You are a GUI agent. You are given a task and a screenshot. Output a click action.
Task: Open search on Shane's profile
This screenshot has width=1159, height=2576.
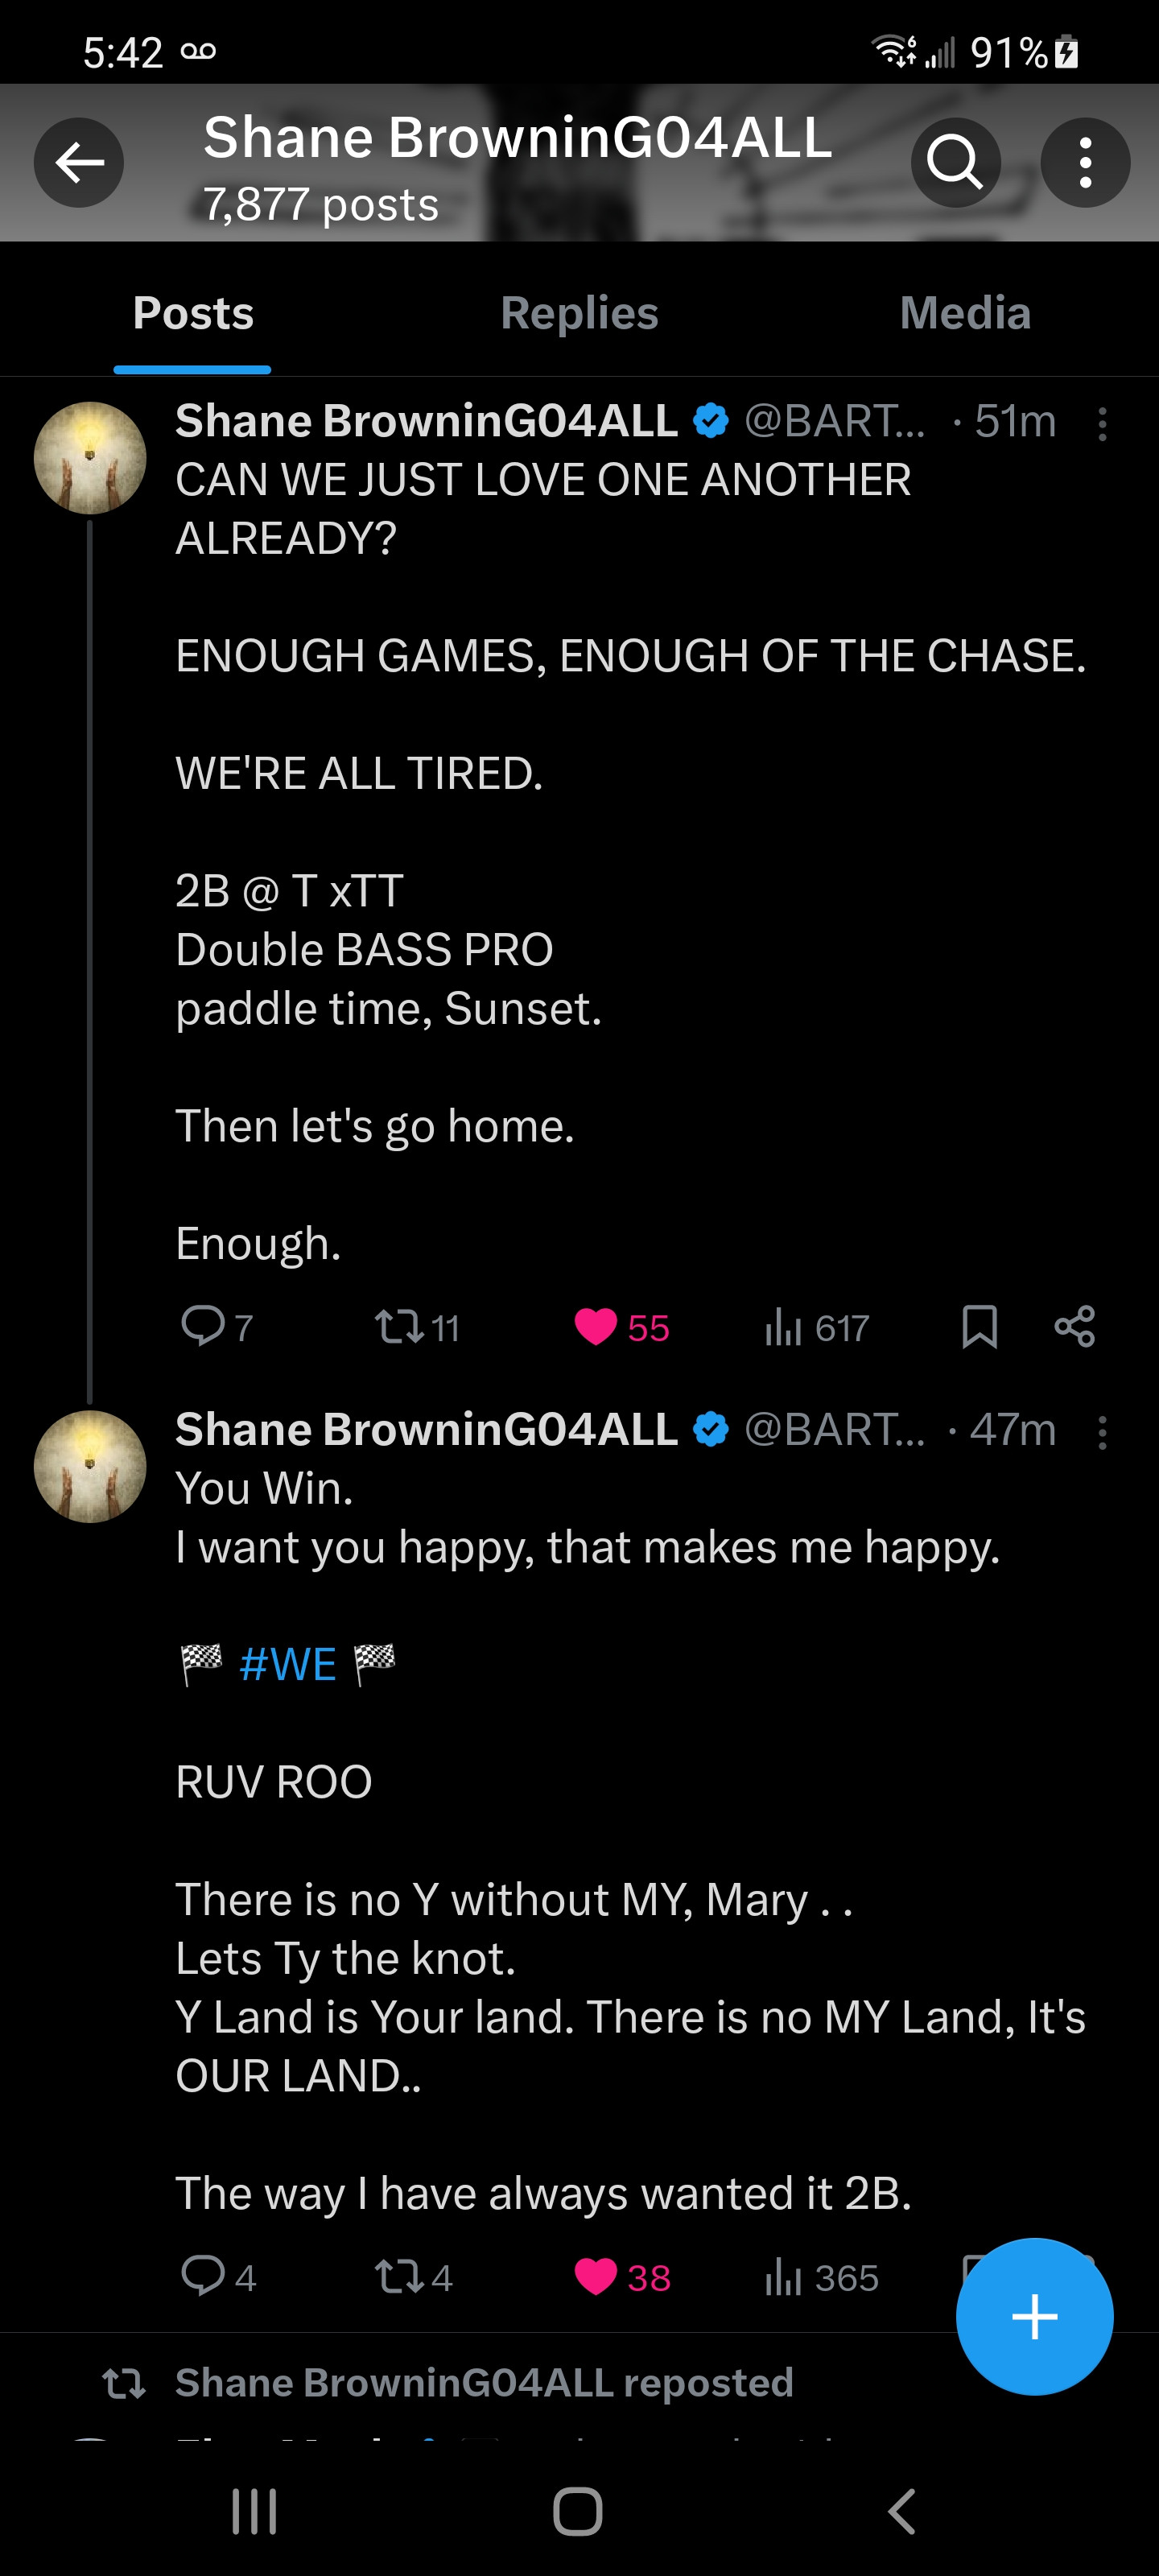(x=955, y=162)
